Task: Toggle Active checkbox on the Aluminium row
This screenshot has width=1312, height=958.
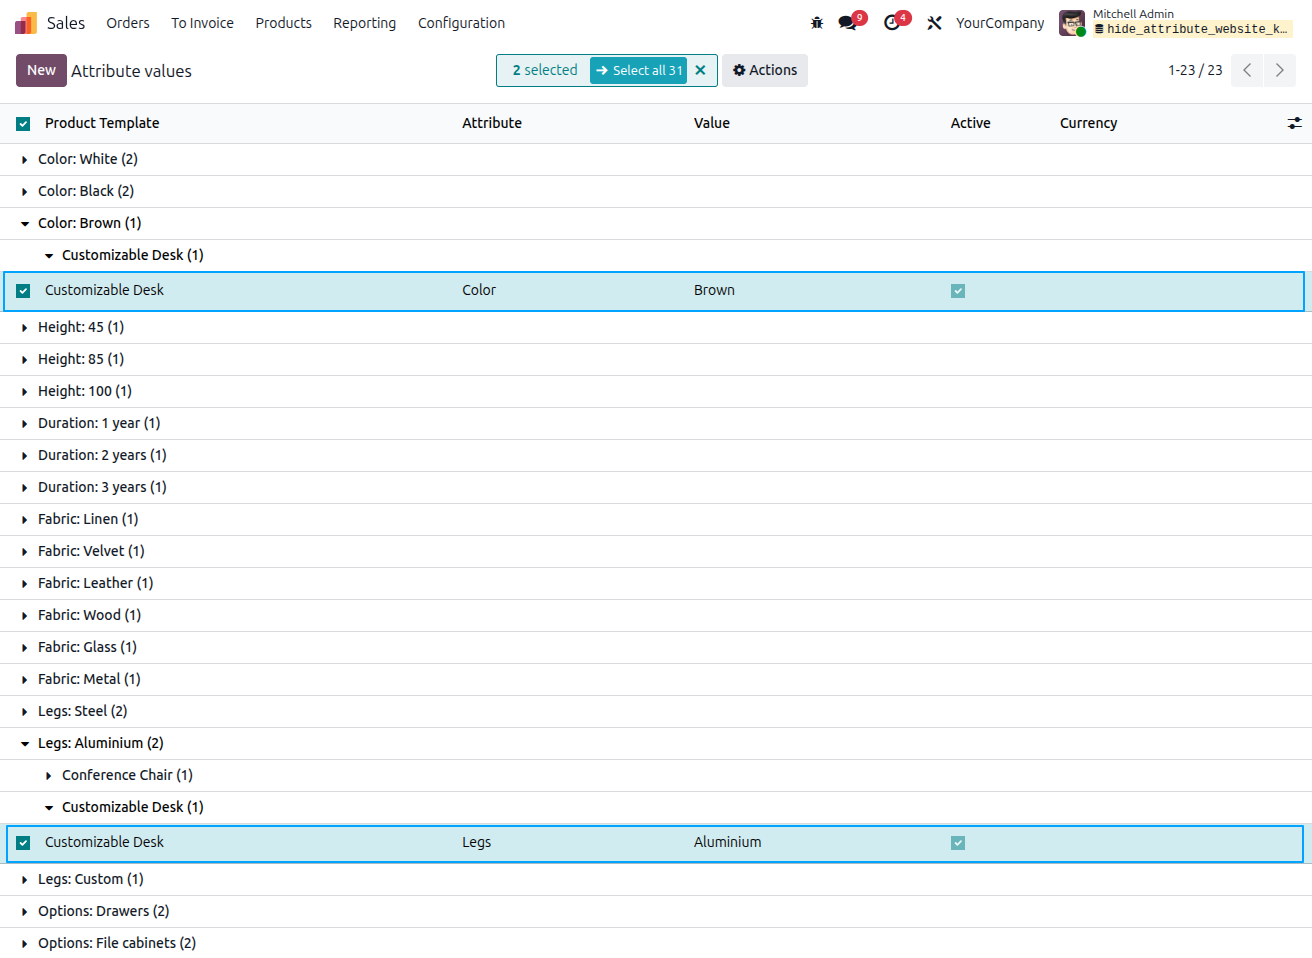Action: [958, 843]
